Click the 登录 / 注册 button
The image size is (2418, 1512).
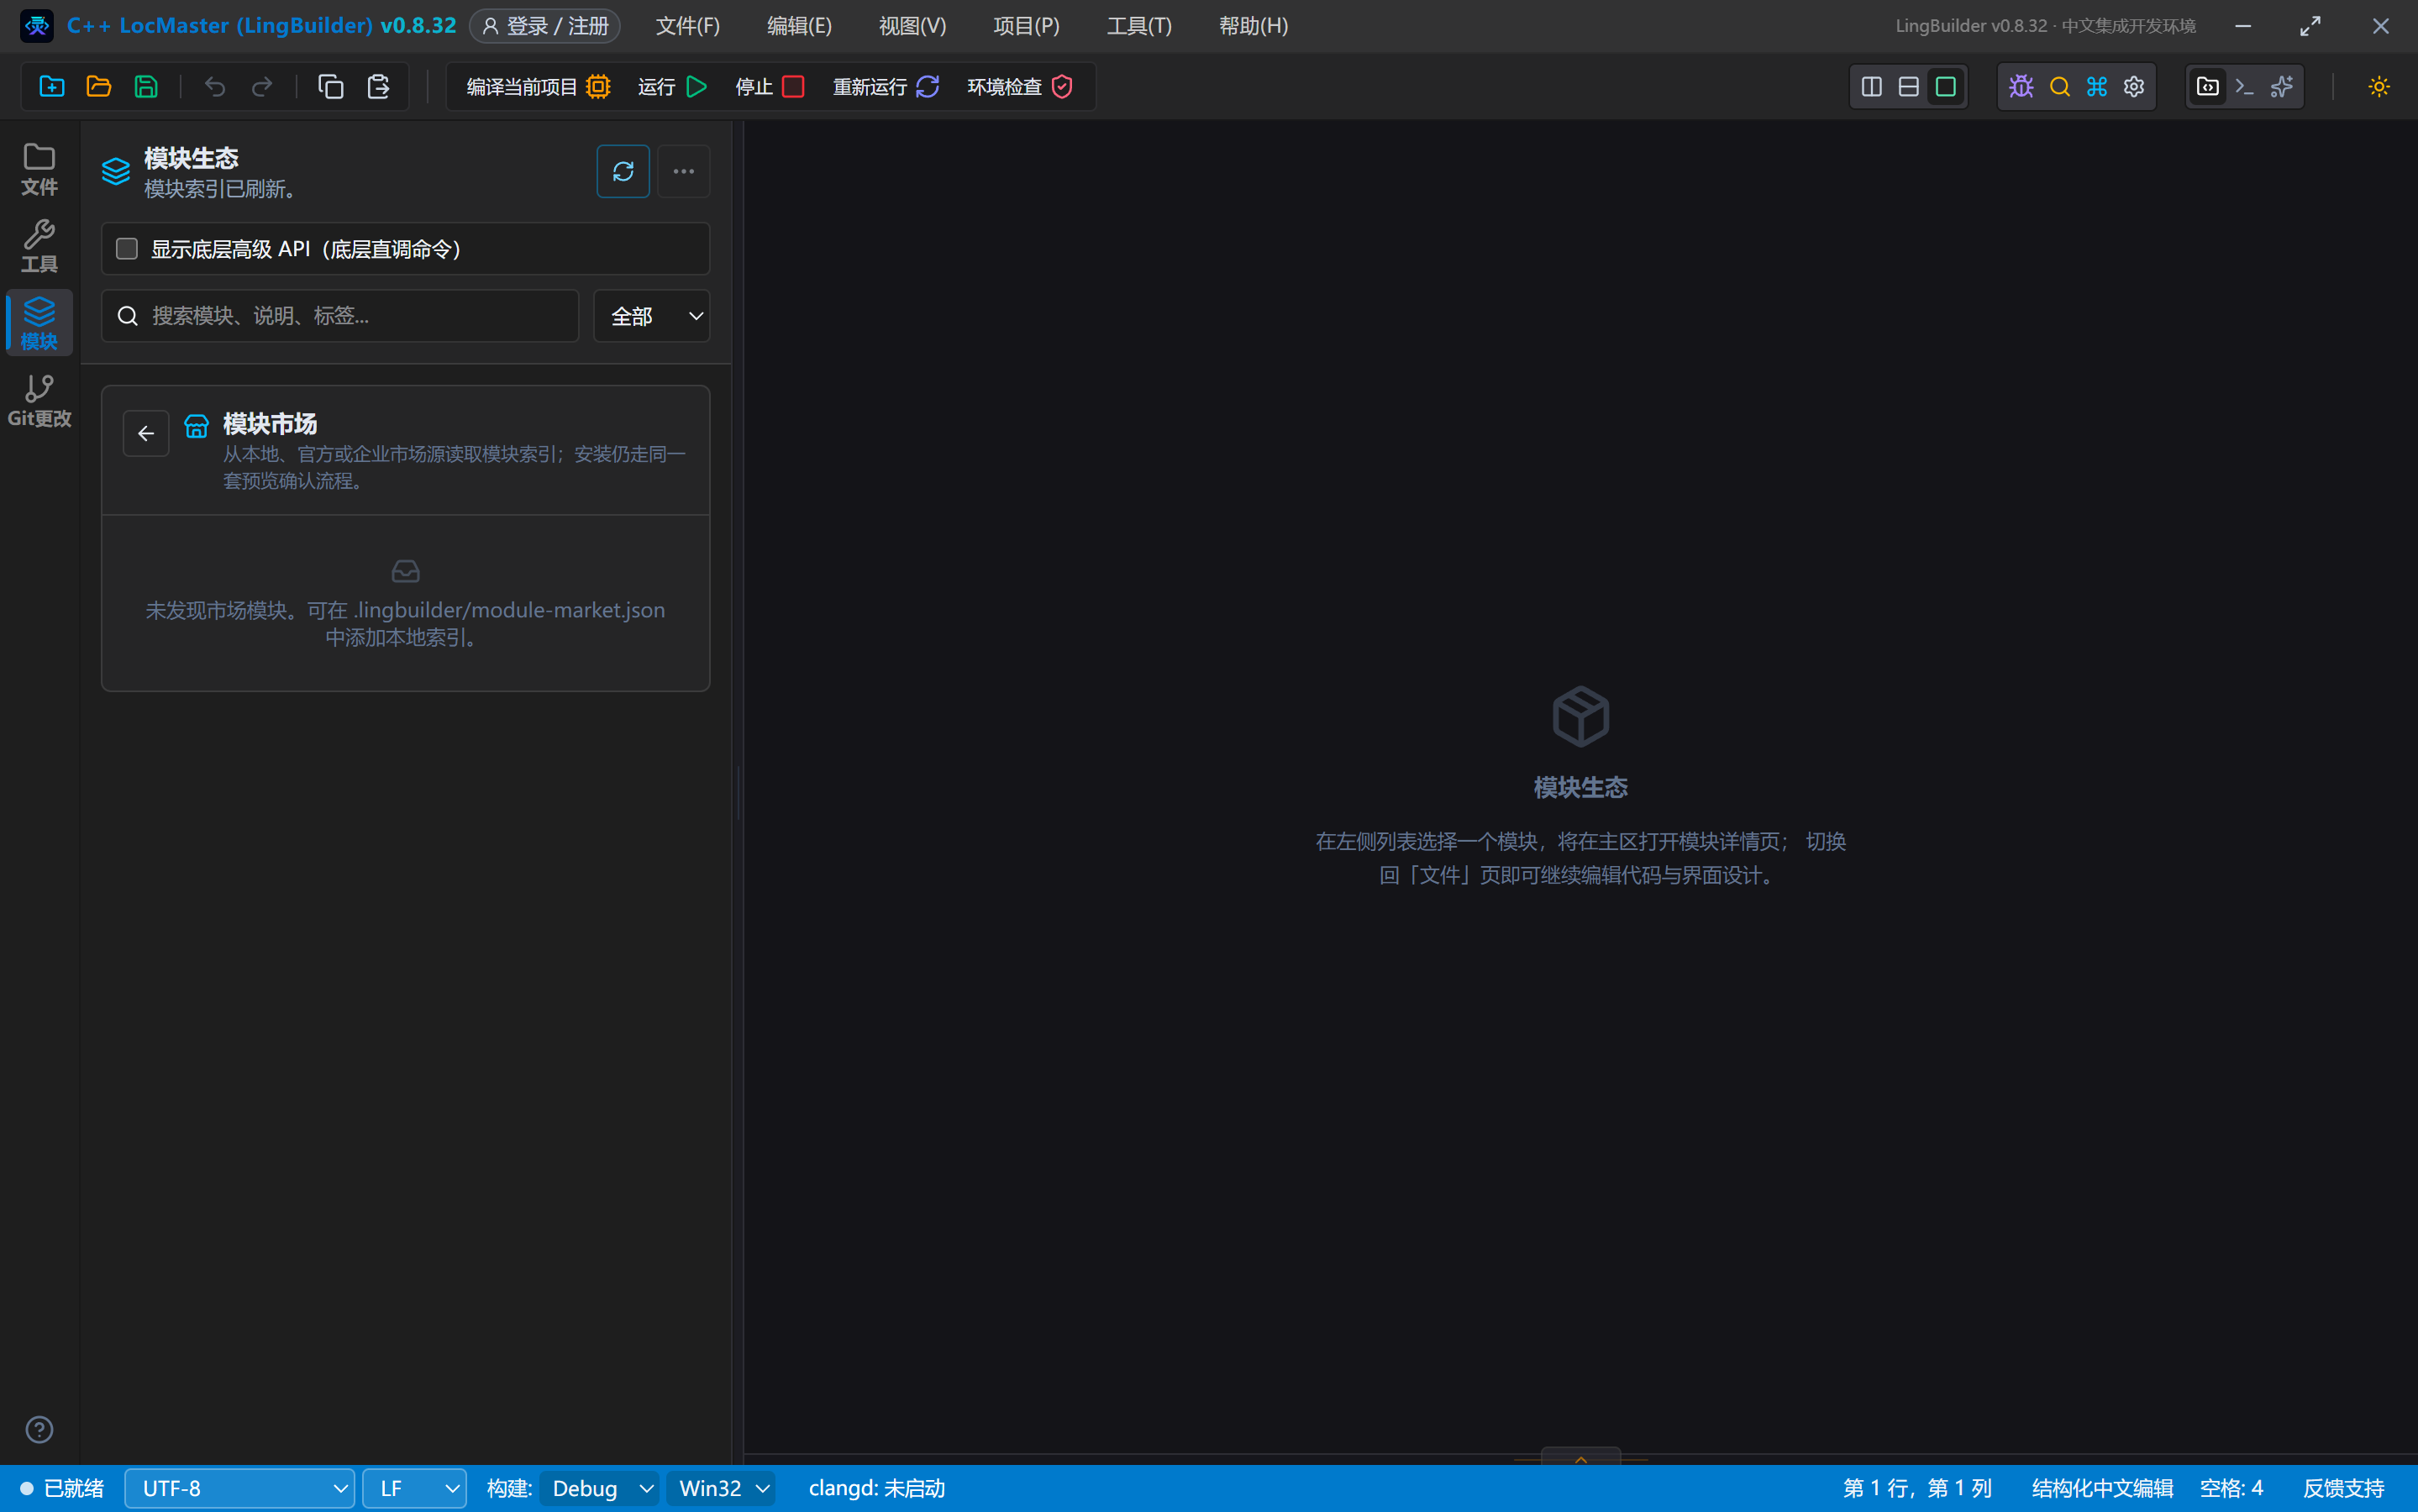(x=545, y=26)
